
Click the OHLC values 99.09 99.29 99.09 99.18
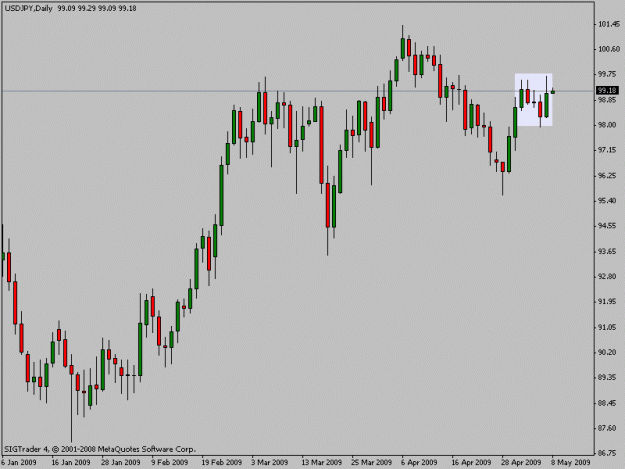tap(97, 8)
